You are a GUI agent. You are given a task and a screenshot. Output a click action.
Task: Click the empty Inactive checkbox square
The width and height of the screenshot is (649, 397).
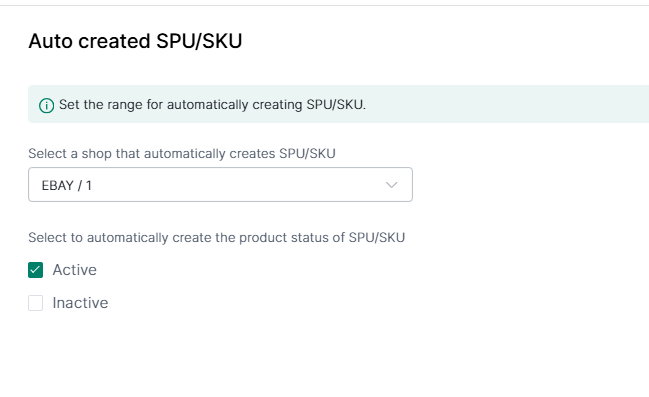point(36,303)
